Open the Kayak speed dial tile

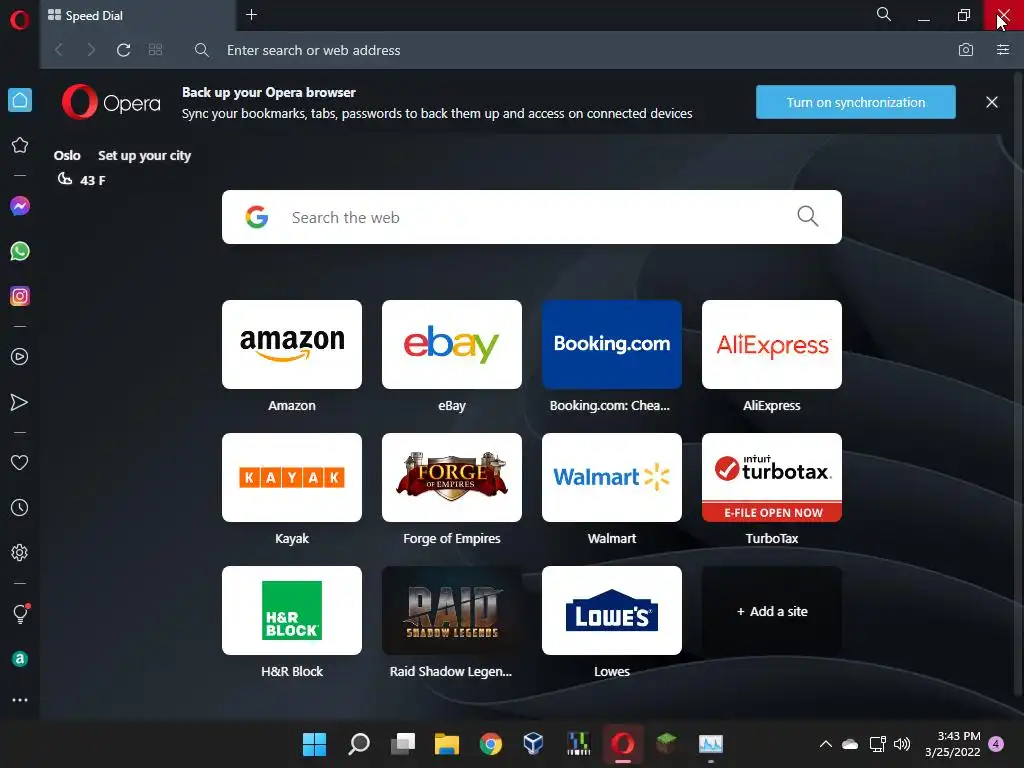292,477
